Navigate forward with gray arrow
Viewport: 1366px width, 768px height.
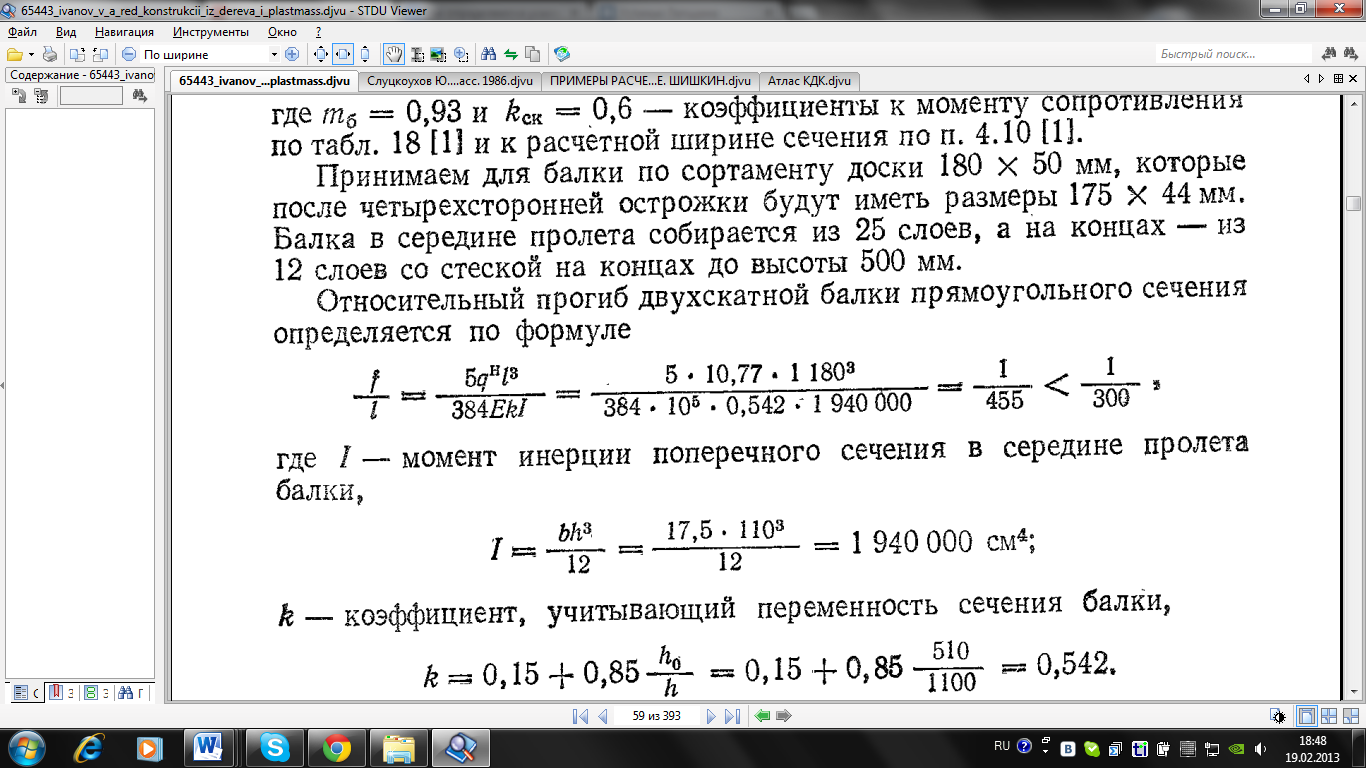(784, 716)
